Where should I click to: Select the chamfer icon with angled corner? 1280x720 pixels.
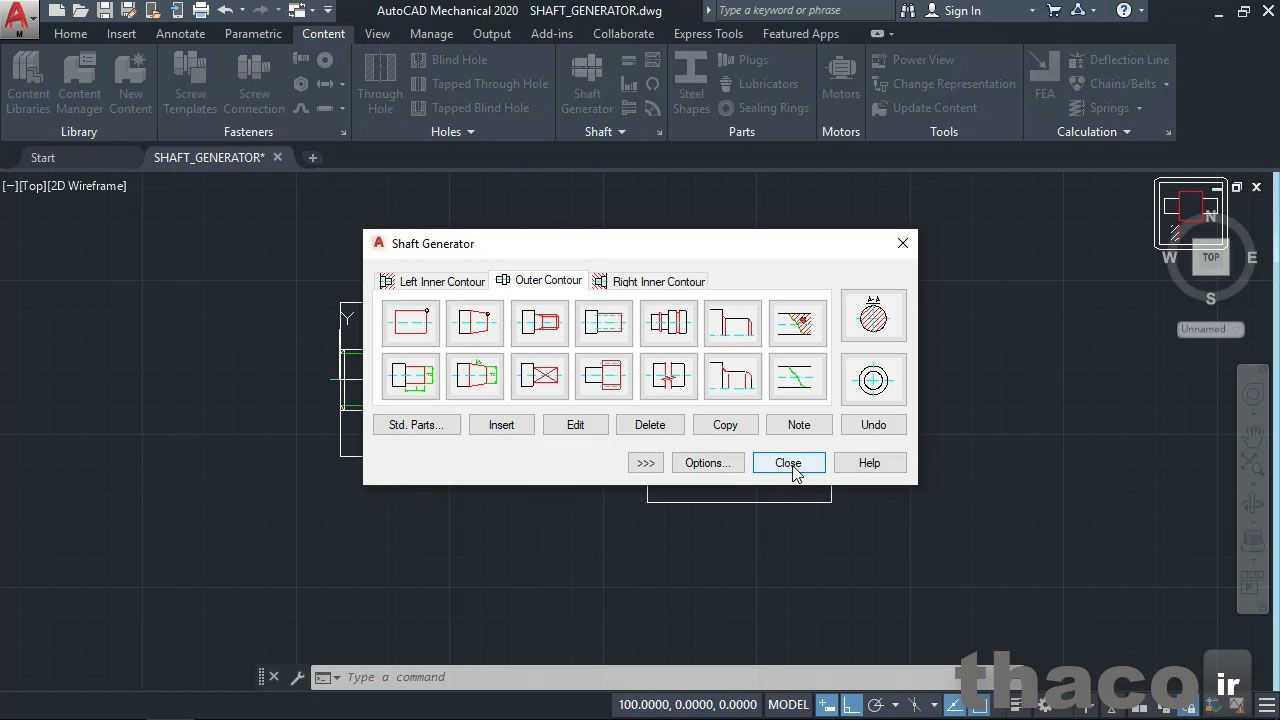click(x=733, y=322)
